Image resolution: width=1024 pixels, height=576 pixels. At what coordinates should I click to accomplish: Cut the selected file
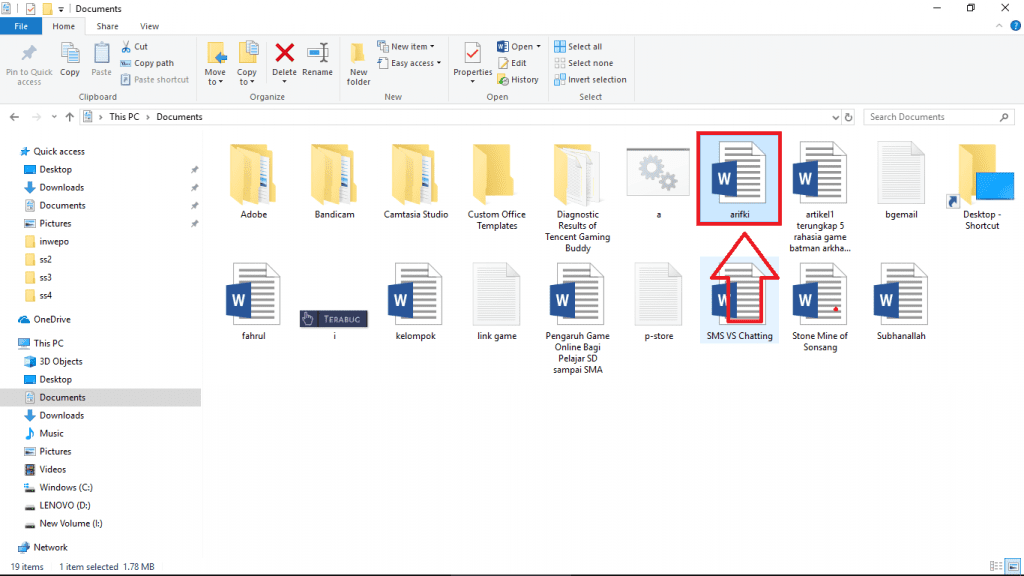click(135, 46)
